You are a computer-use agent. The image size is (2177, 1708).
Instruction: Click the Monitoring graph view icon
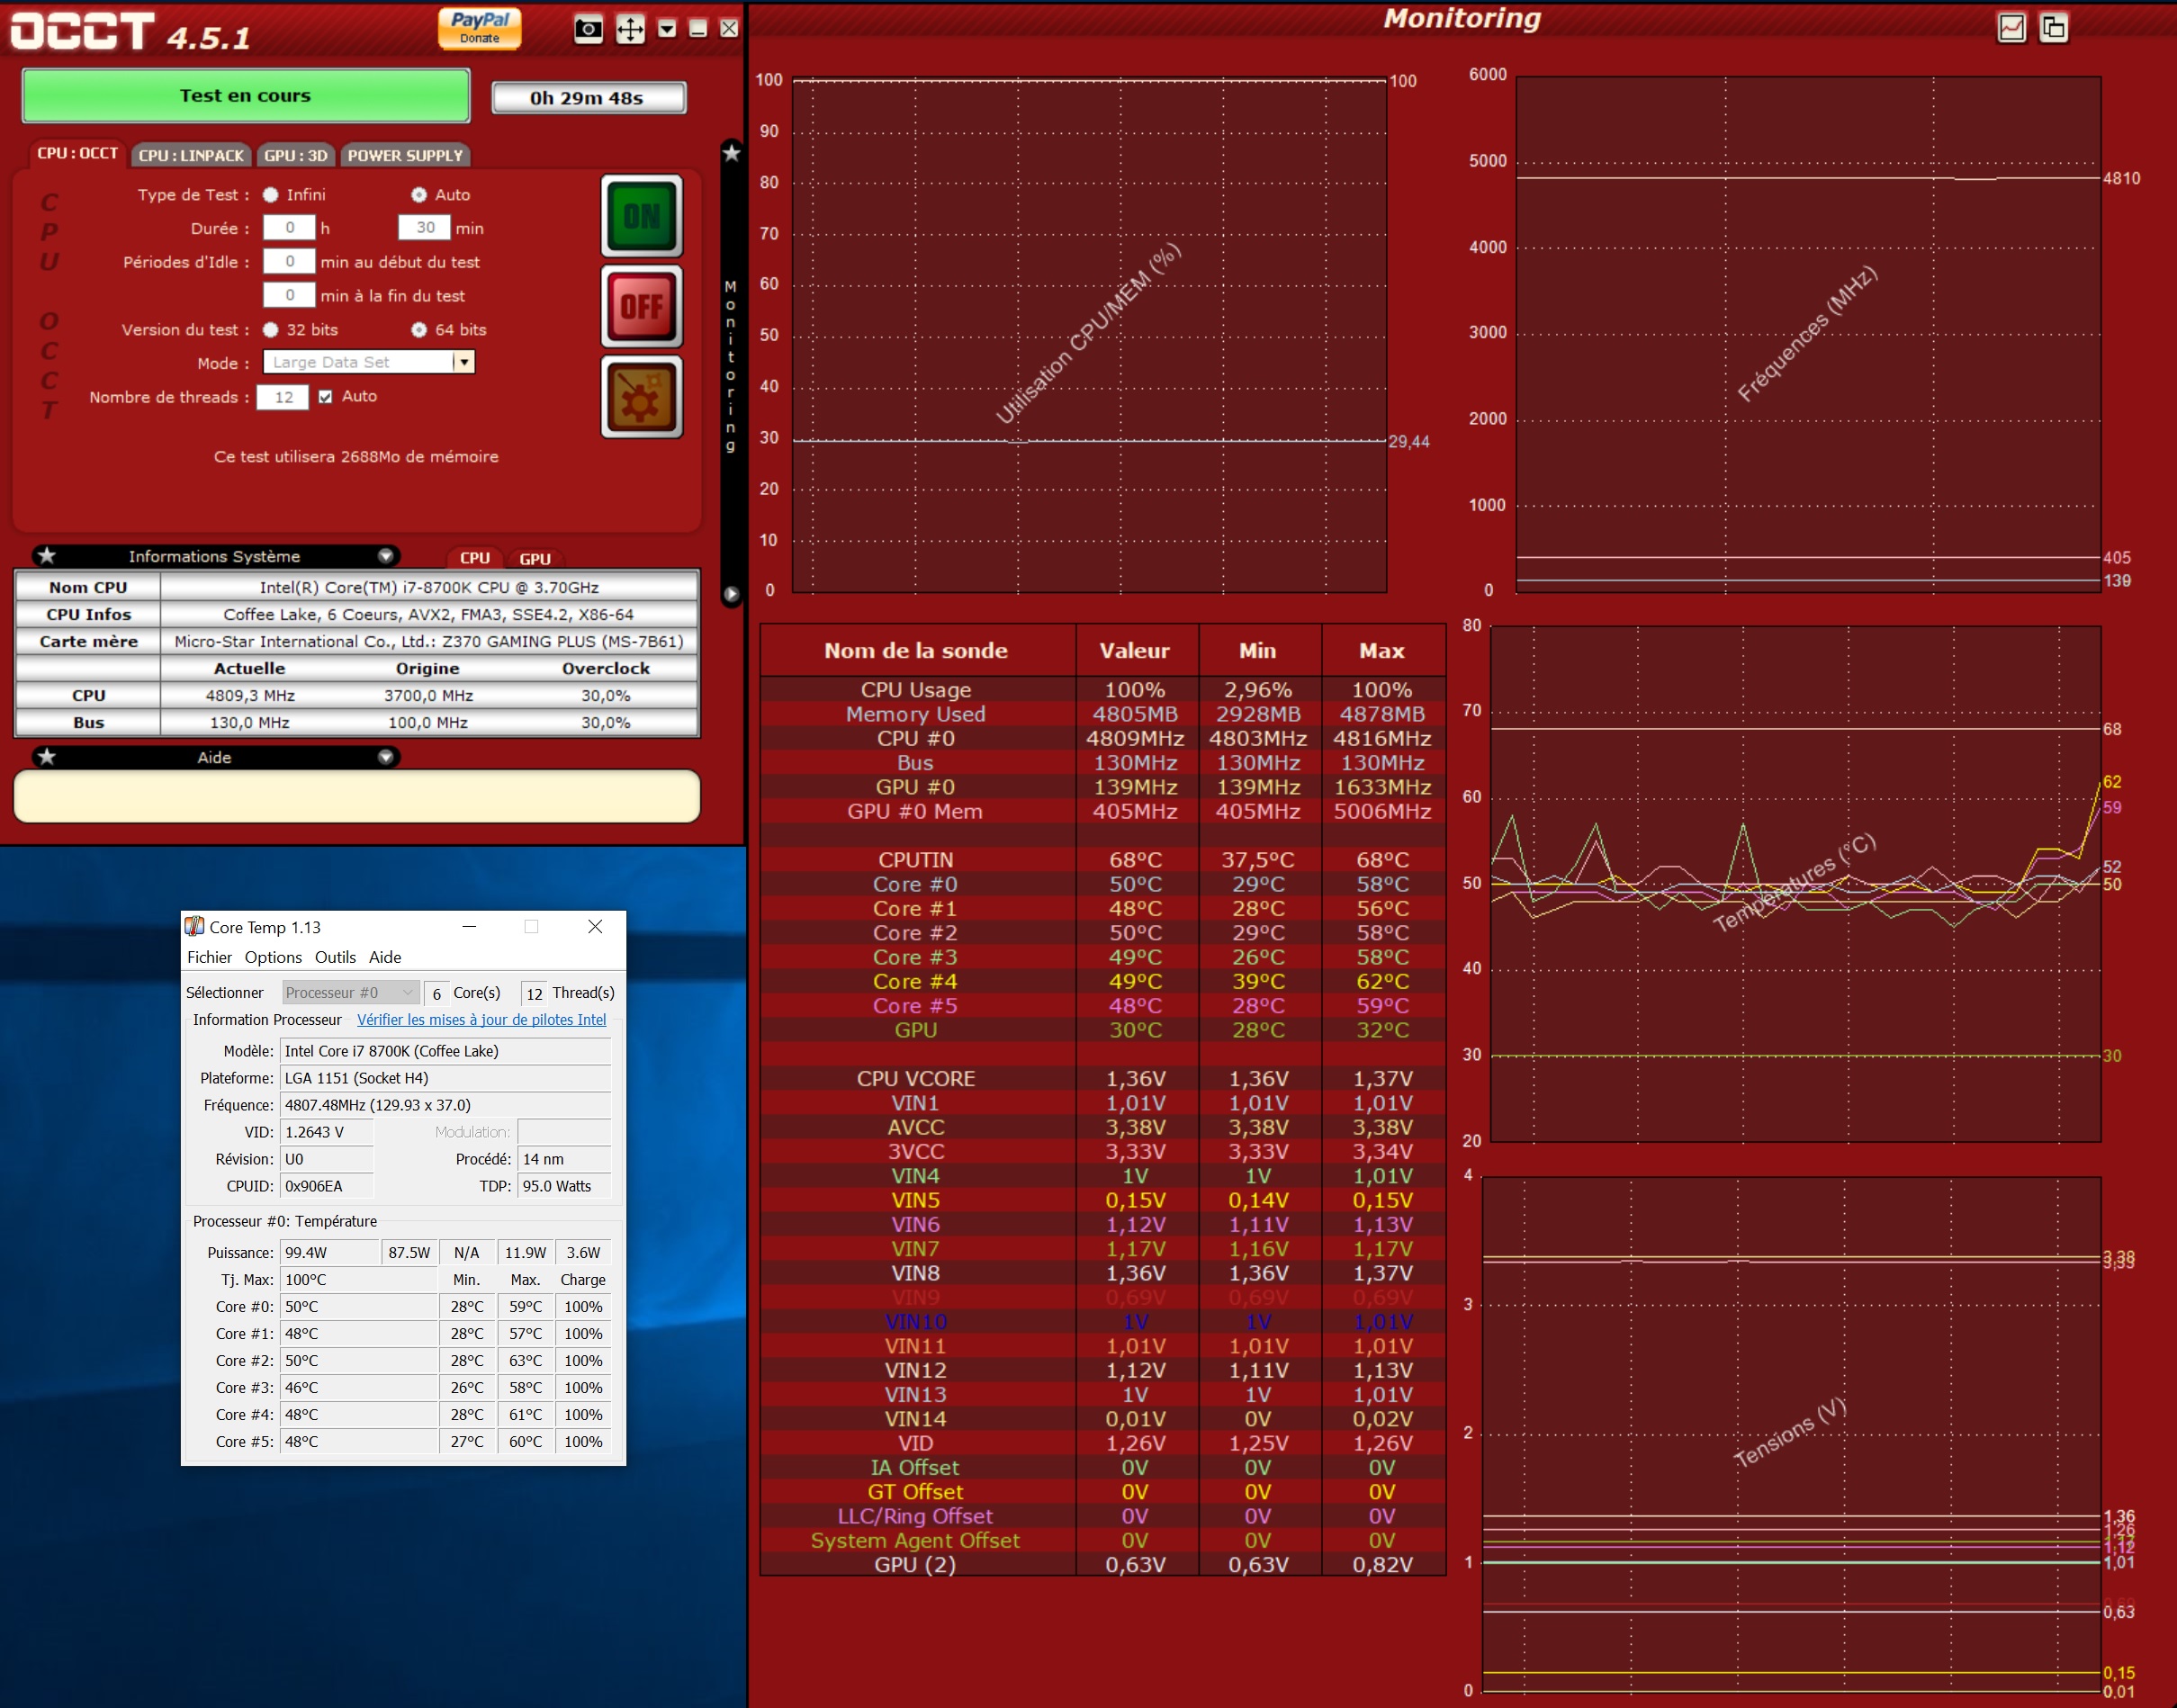coord(2011,28)
